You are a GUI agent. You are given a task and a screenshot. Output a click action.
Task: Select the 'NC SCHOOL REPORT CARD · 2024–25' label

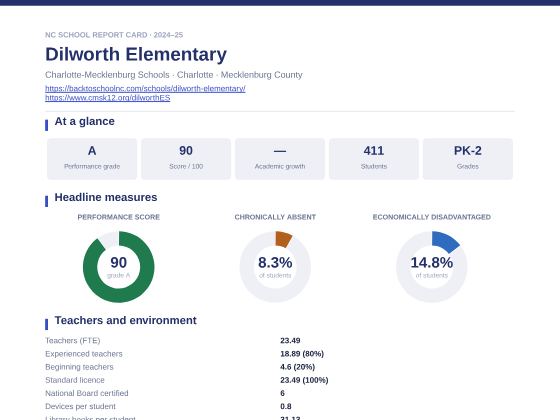coord(114,35)
